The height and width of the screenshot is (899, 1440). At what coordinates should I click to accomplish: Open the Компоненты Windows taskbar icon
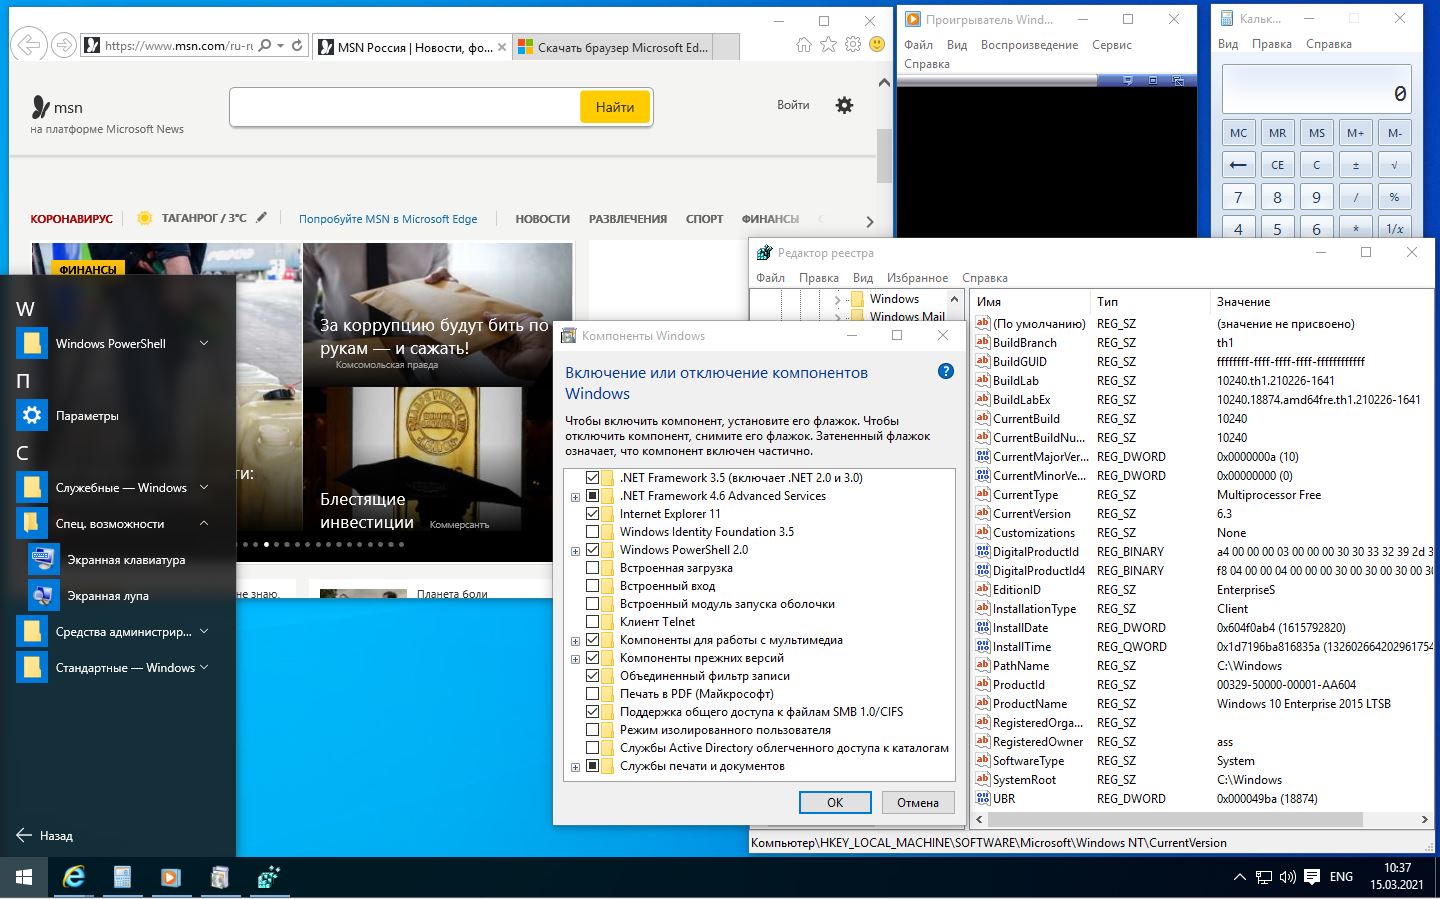click(x=219, y=877)
